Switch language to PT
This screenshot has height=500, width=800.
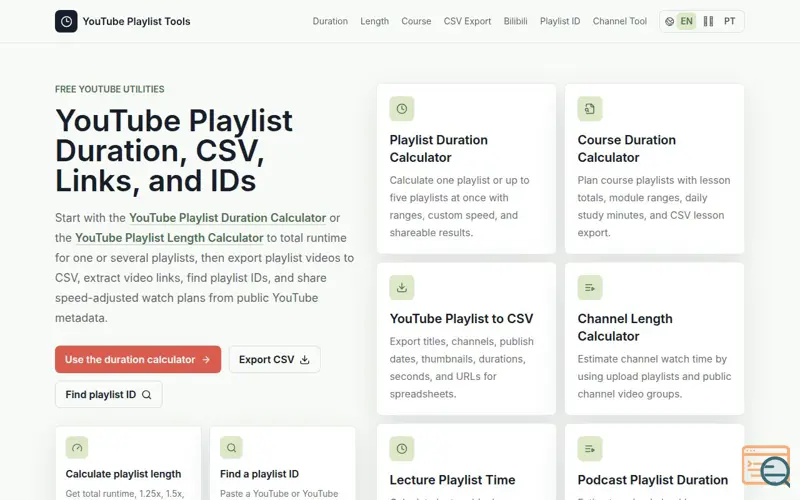(x=730, y=21)
